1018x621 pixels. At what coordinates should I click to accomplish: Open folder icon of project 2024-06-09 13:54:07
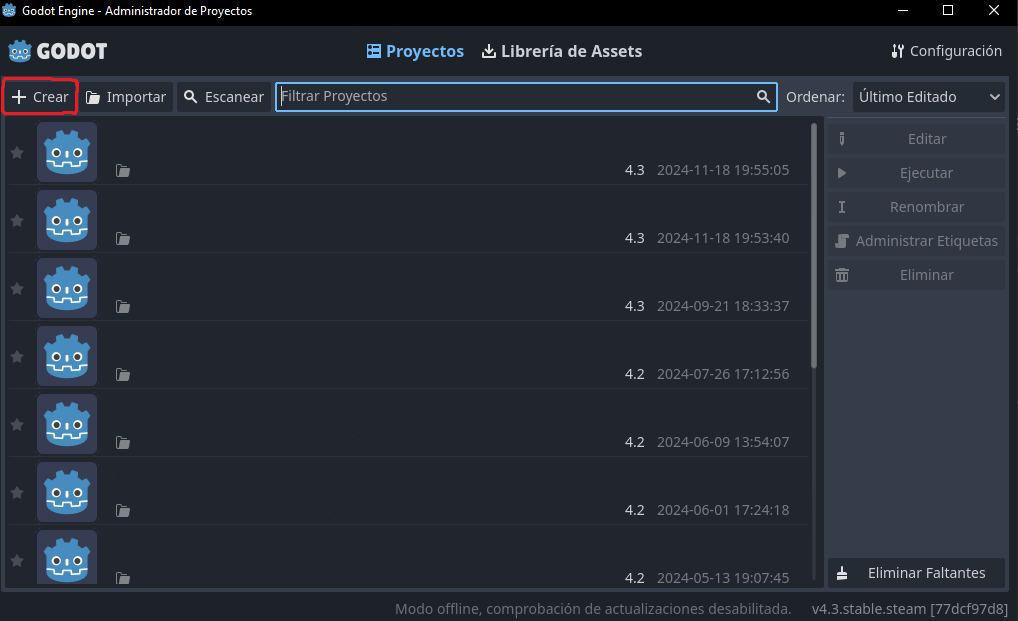click(123, 443)
